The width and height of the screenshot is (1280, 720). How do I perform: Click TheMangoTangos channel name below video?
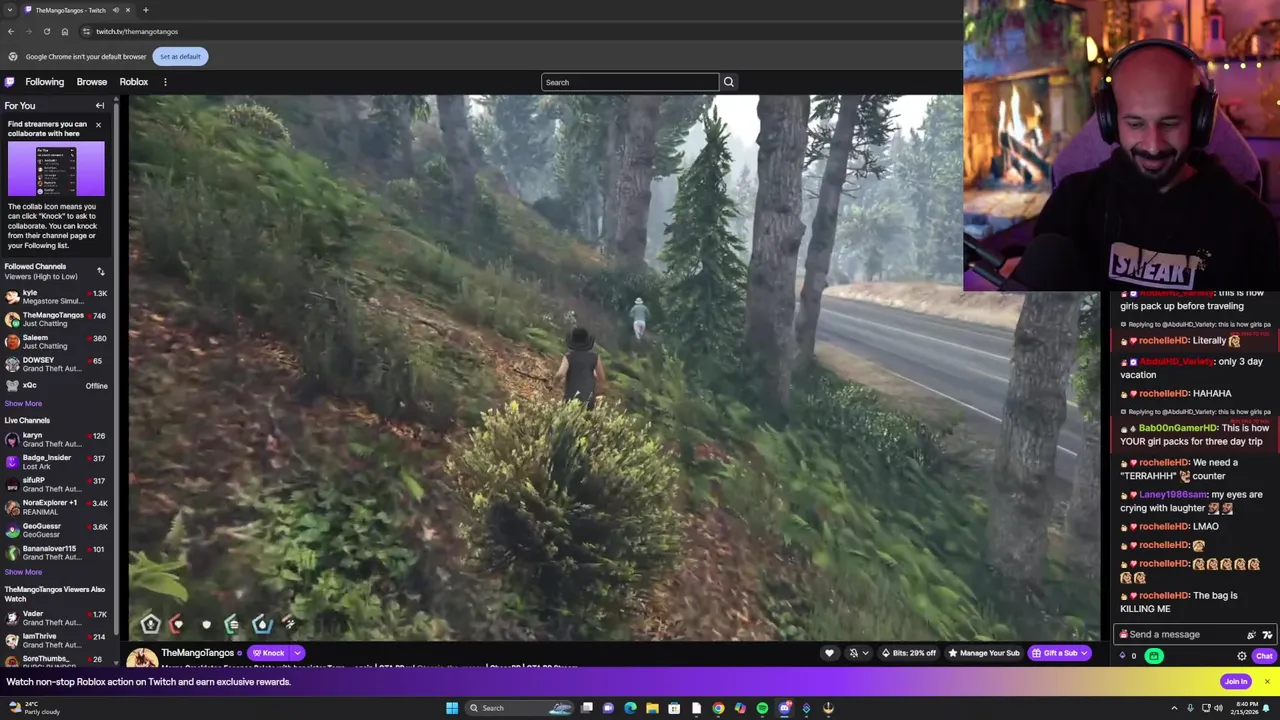tap(197, 653)
